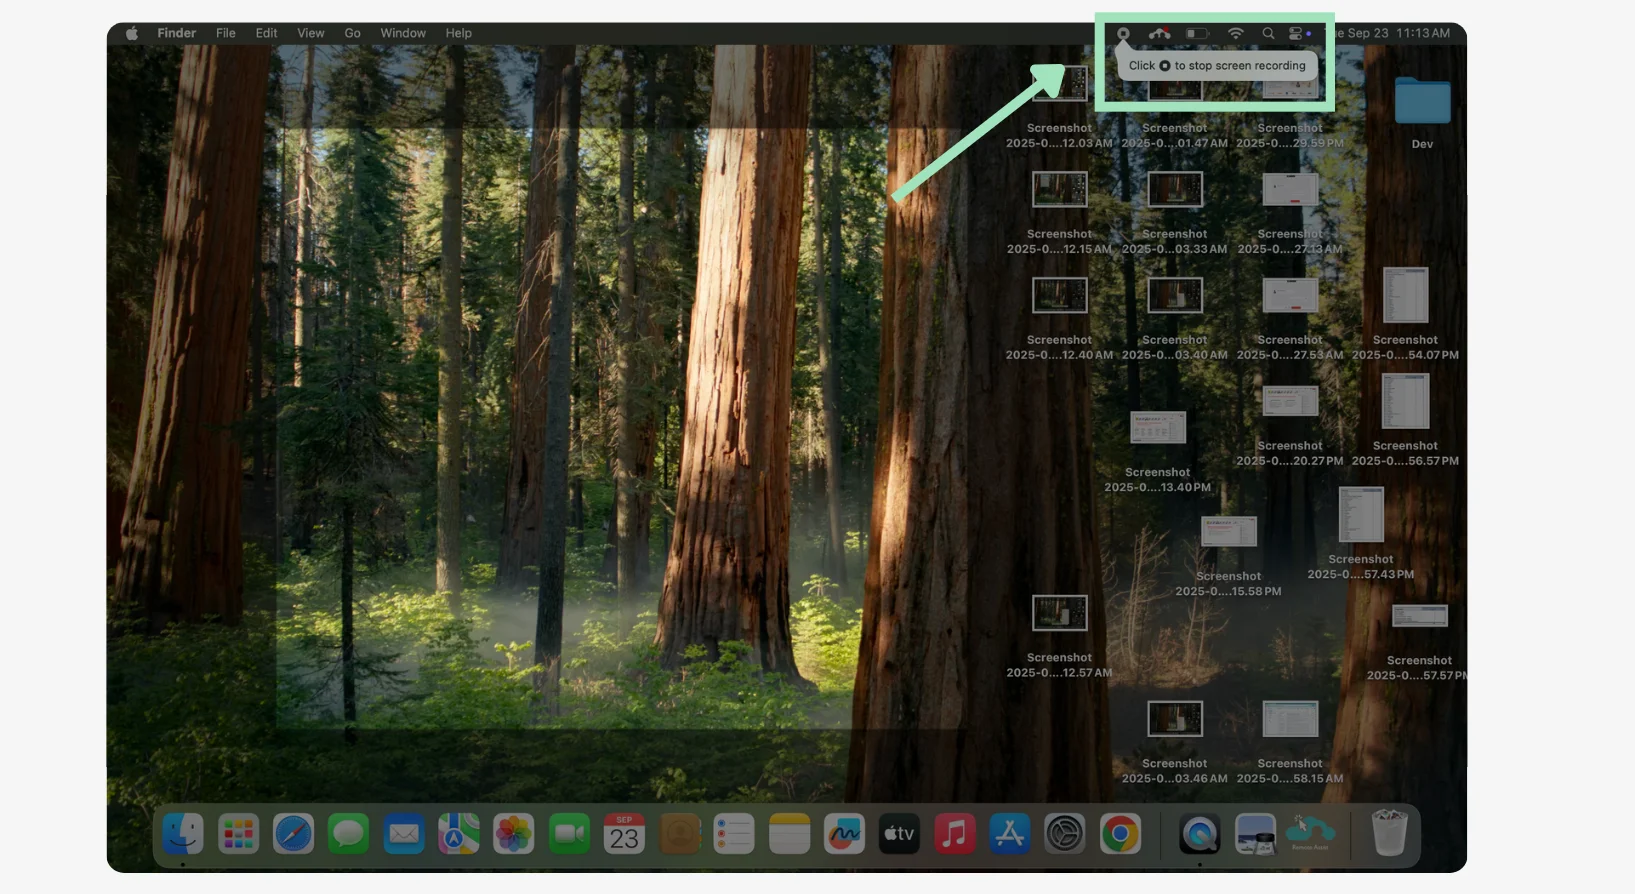Launch QuickTime Player from the Dock
The image size is (1635, 894).
(1199, 833)
